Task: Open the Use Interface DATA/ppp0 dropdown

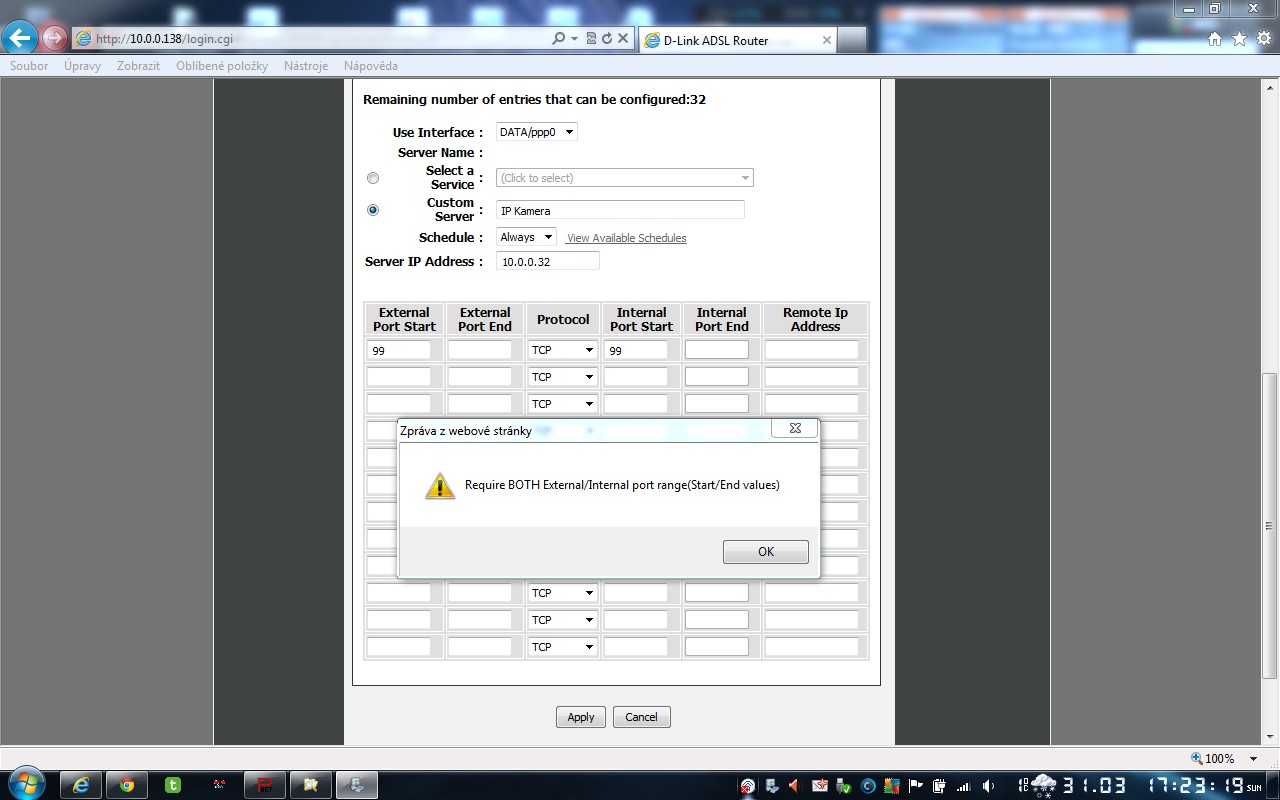Action: (x=537, y=132)
